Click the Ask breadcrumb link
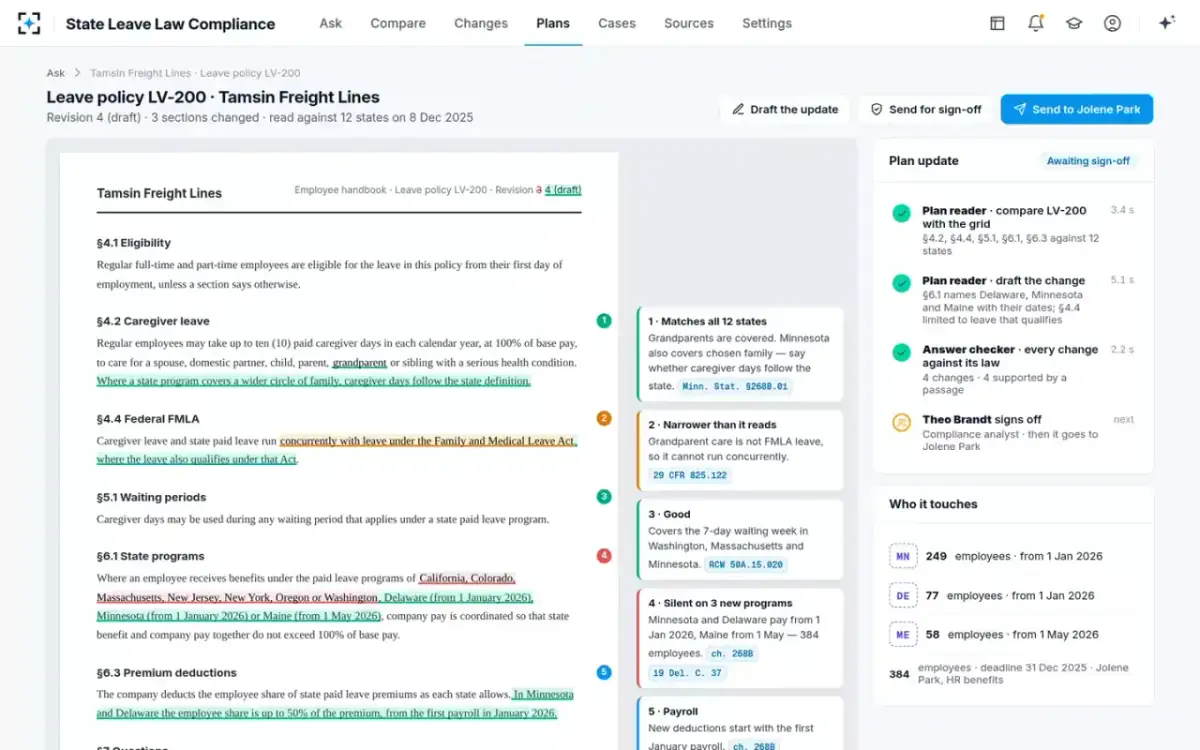1200x750 pixels. (x=56, y=73)
